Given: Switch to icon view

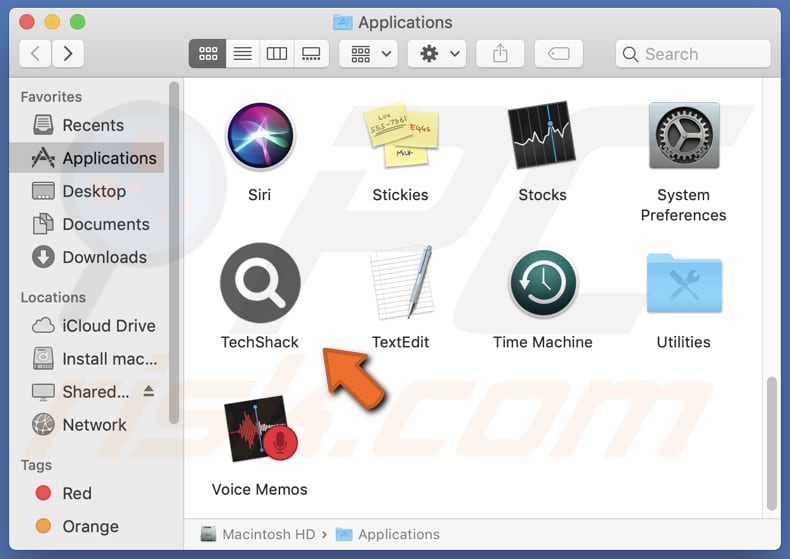Looking at the screenshot, I should point(208,53).
